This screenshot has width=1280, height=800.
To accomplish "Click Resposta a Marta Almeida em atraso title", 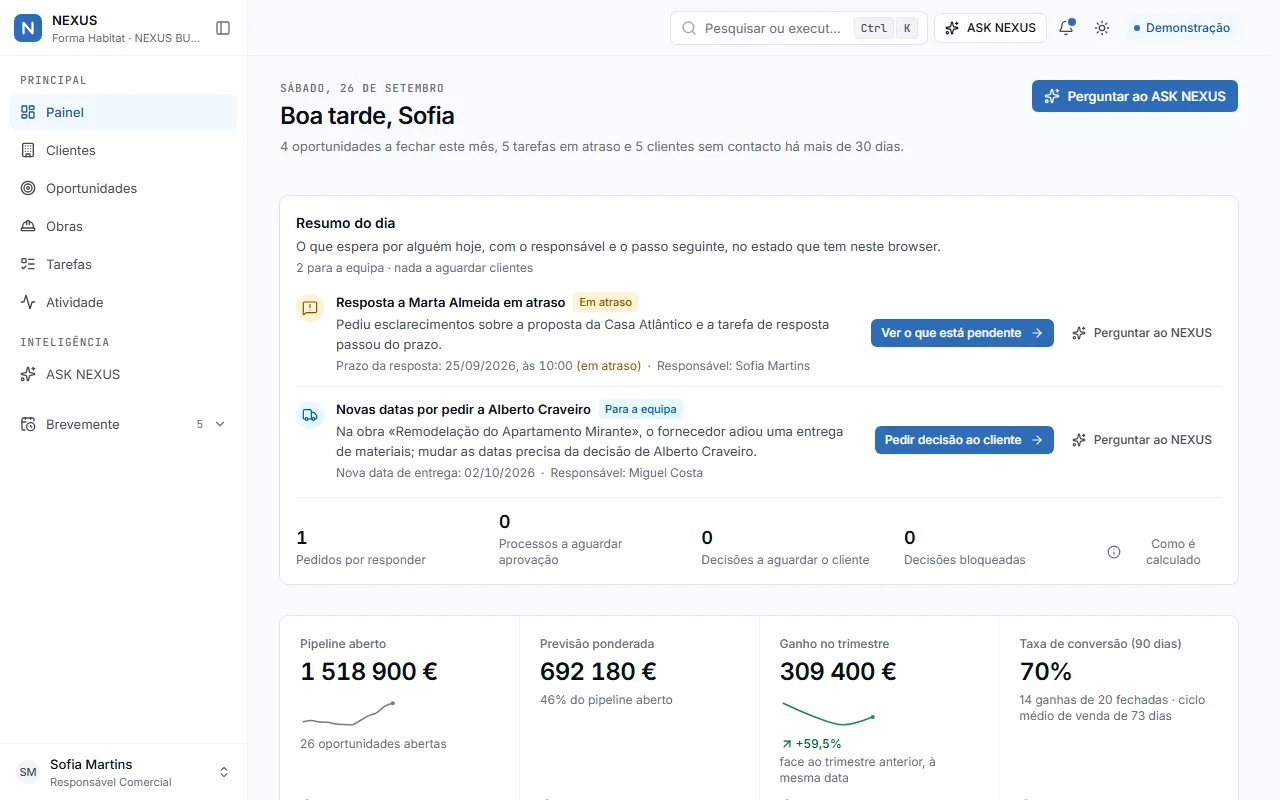I will 451,302.
